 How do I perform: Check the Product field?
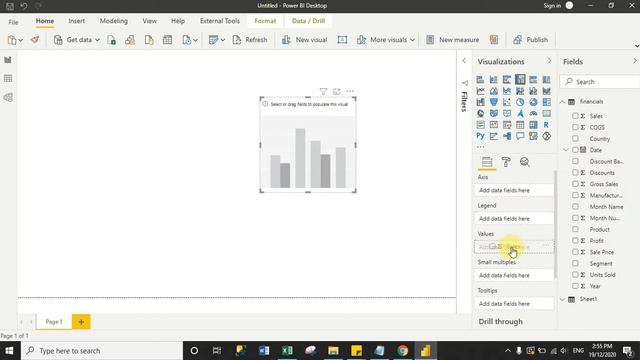click(x=575, y=229)
